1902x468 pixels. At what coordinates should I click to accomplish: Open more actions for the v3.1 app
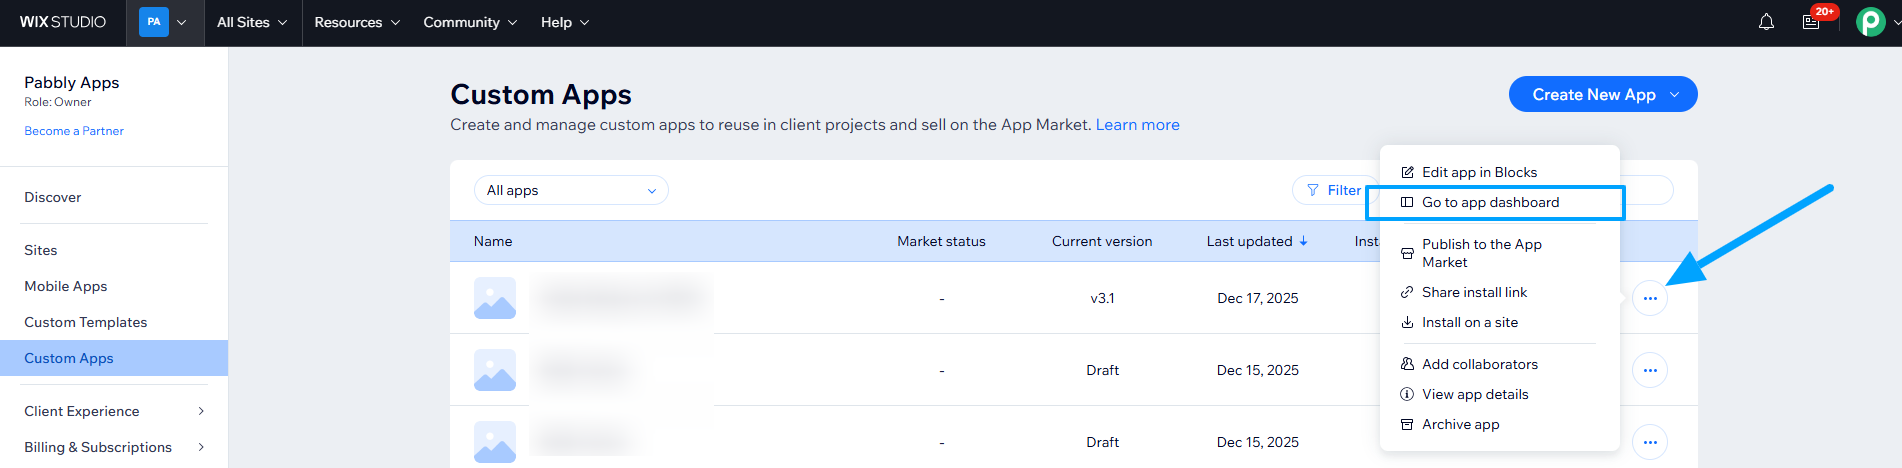point(1649,298)
